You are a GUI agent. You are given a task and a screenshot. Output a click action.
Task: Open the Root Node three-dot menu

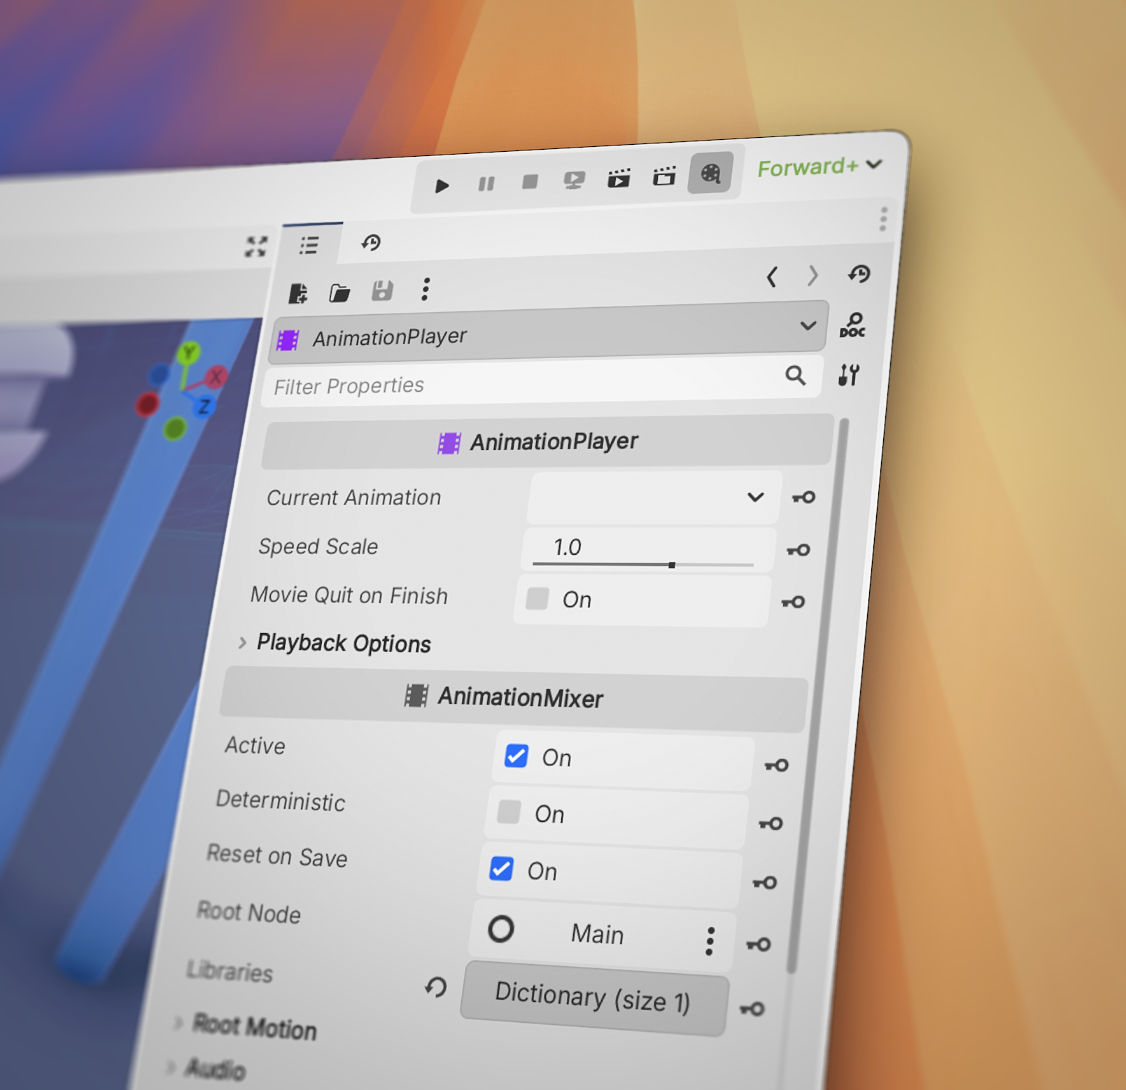tap(710, 941)
